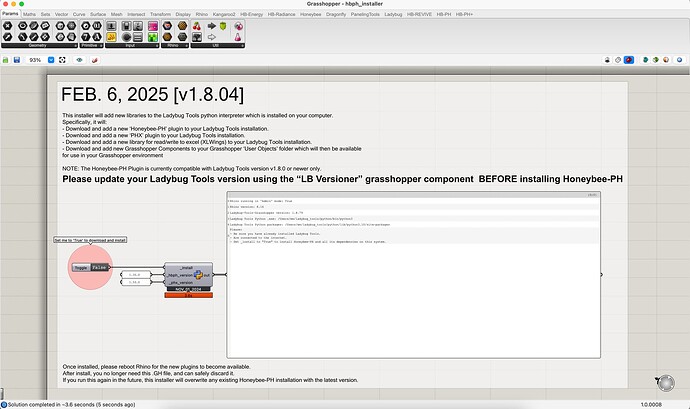690x409 pixels.
Task: Click the Toggle button on Boolean component
Action: pos(81,268)
